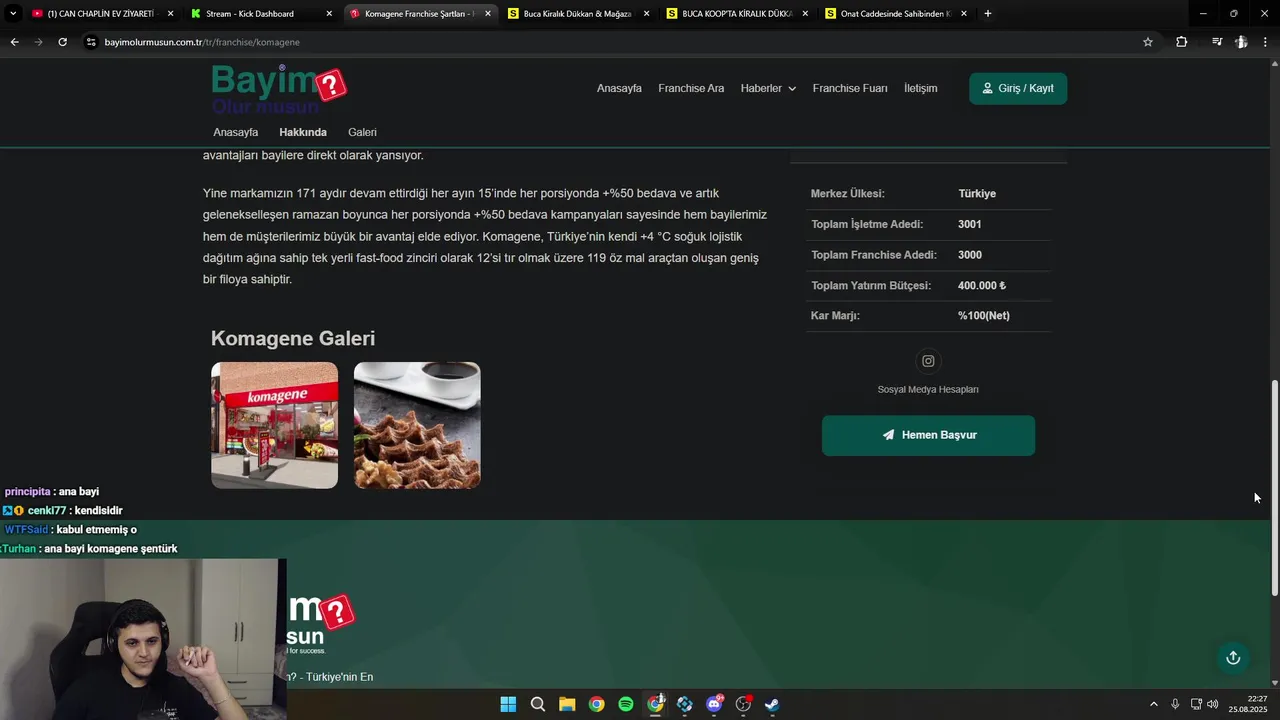Click the Komagene Galeri heading
The width and height of the screenshot is (1280, 720).
coord(293,338)
